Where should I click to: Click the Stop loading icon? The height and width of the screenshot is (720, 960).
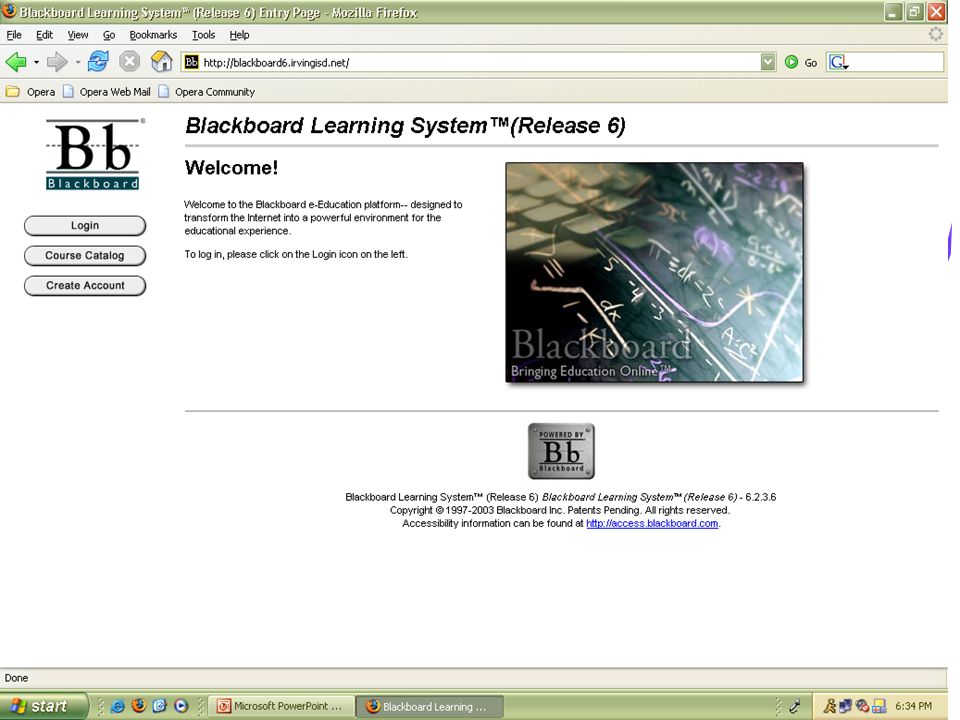point(129,61)
